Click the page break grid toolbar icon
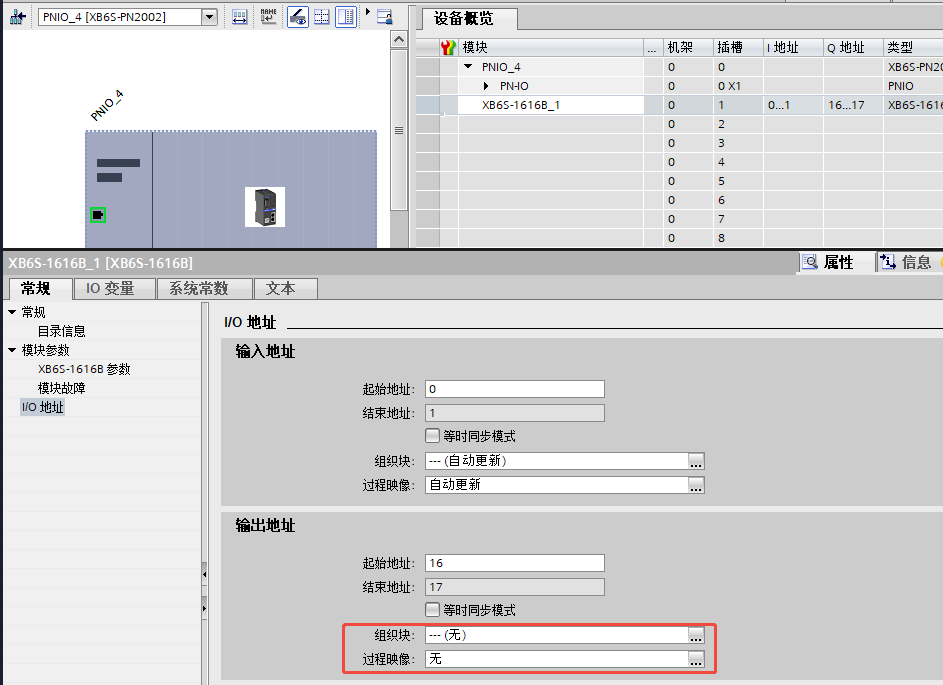Screen dimensions: 943x685 click(x=321, y=17)
